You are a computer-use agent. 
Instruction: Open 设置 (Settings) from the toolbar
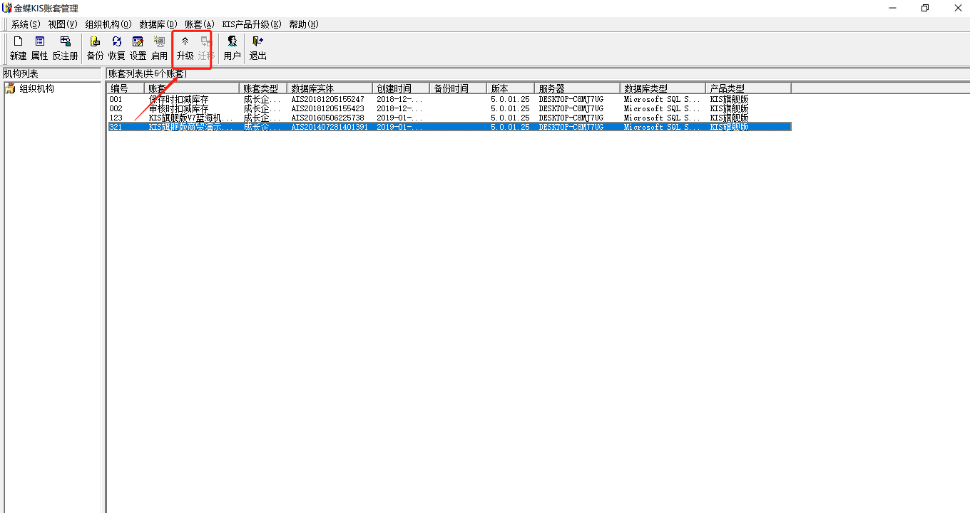[138, 48]
